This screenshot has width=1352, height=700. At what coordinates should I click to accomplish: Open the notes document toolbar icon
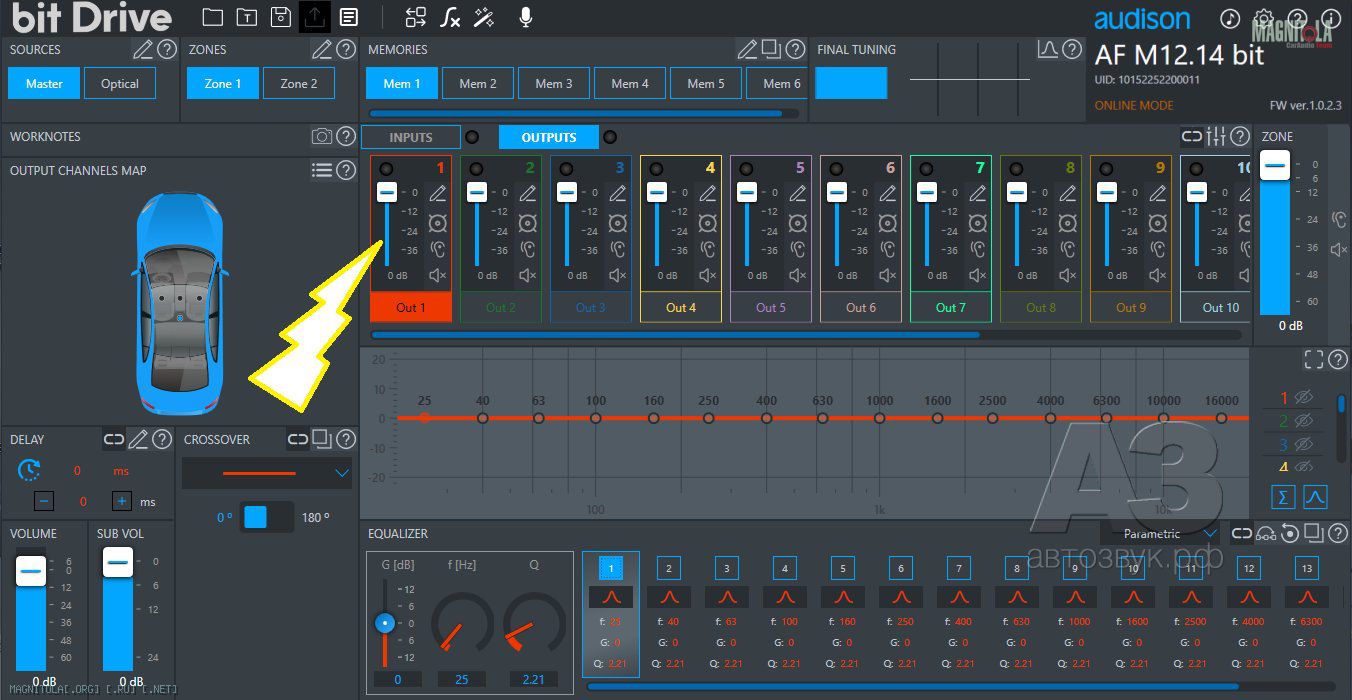tap(348, 17)
